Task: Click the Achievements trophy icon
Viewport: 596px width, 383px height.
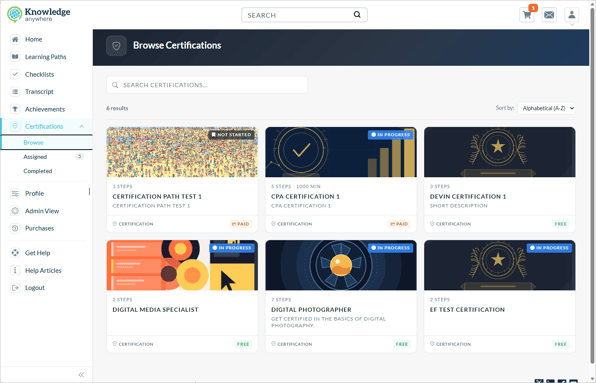Action: tap(15, 109)
